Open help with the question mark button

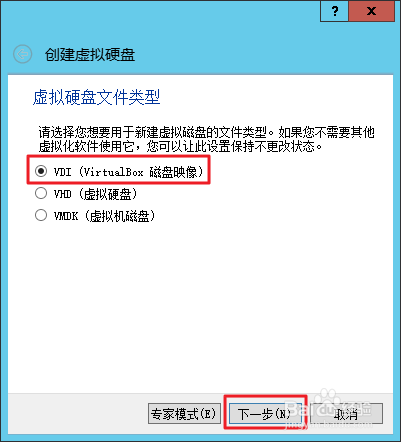pyautogui.click(x=334, y=11)
